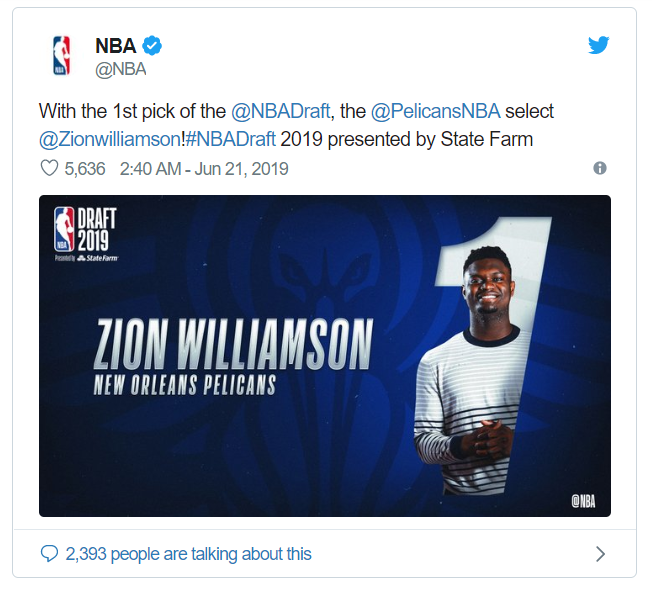Click the State Farm logo in image
652x590 pixels.
click(98, 258)
